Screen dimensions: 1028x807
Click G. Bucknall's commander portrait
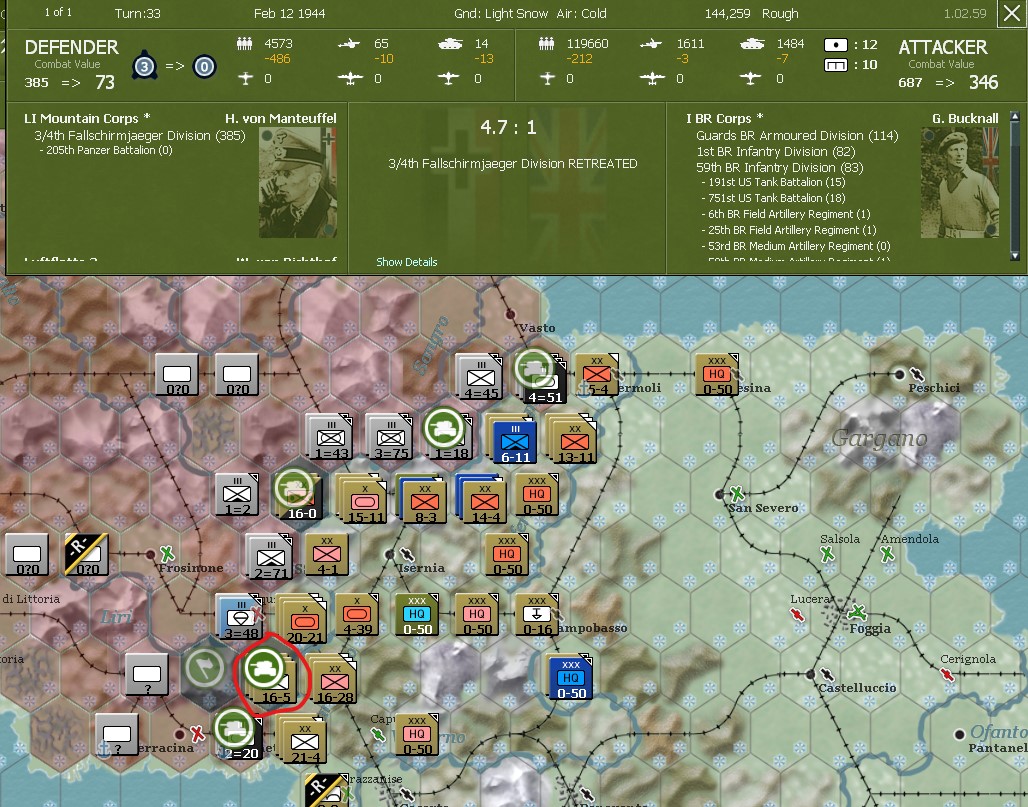pyautogui.click(x=960, y=182)
